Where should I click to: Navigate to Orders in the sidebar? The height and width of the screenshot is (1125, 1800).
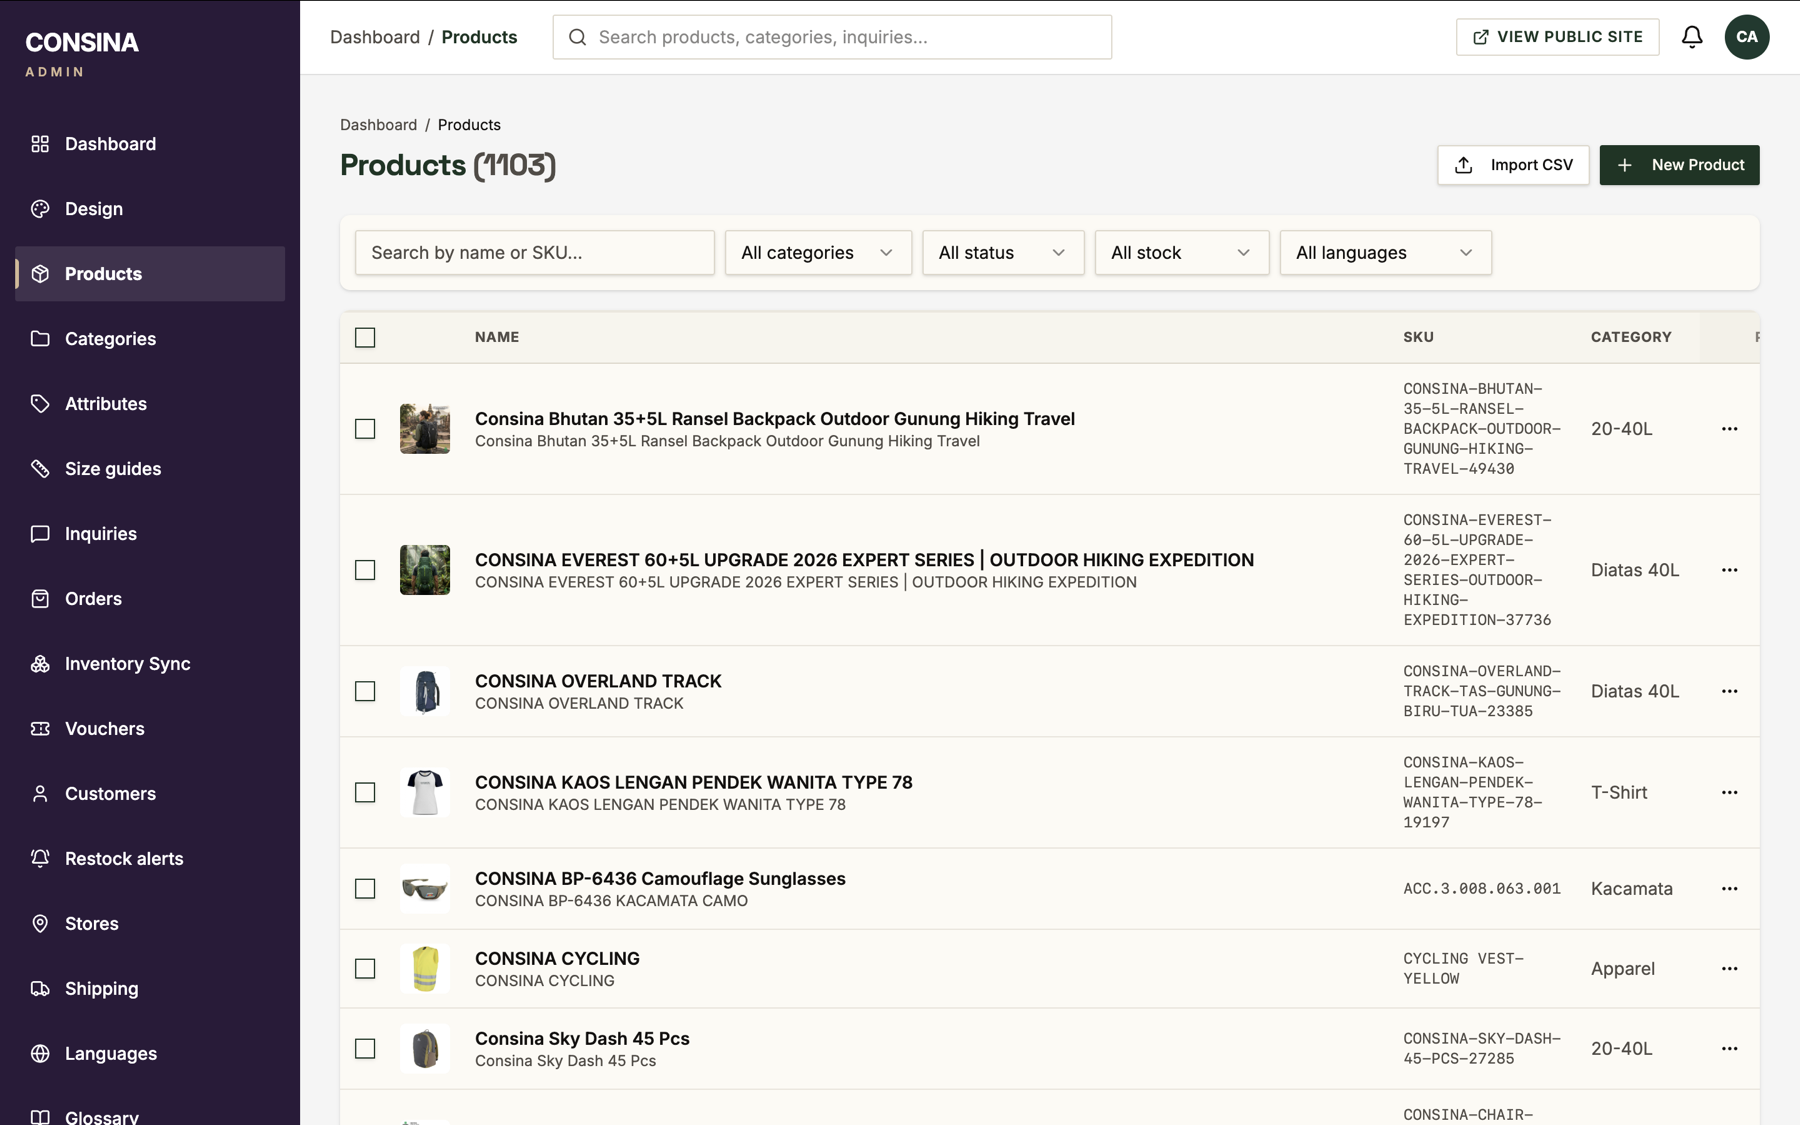tap(150, 599)
